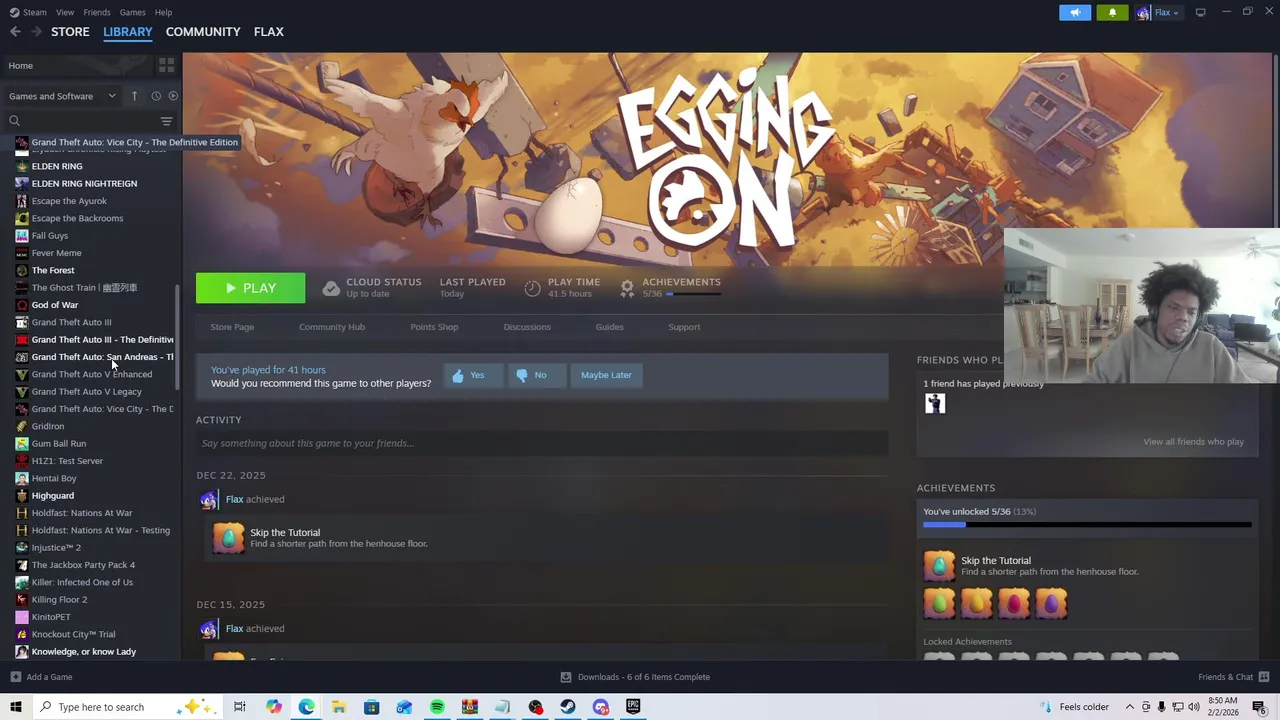Switch to the STORE tab

[70, 32]
